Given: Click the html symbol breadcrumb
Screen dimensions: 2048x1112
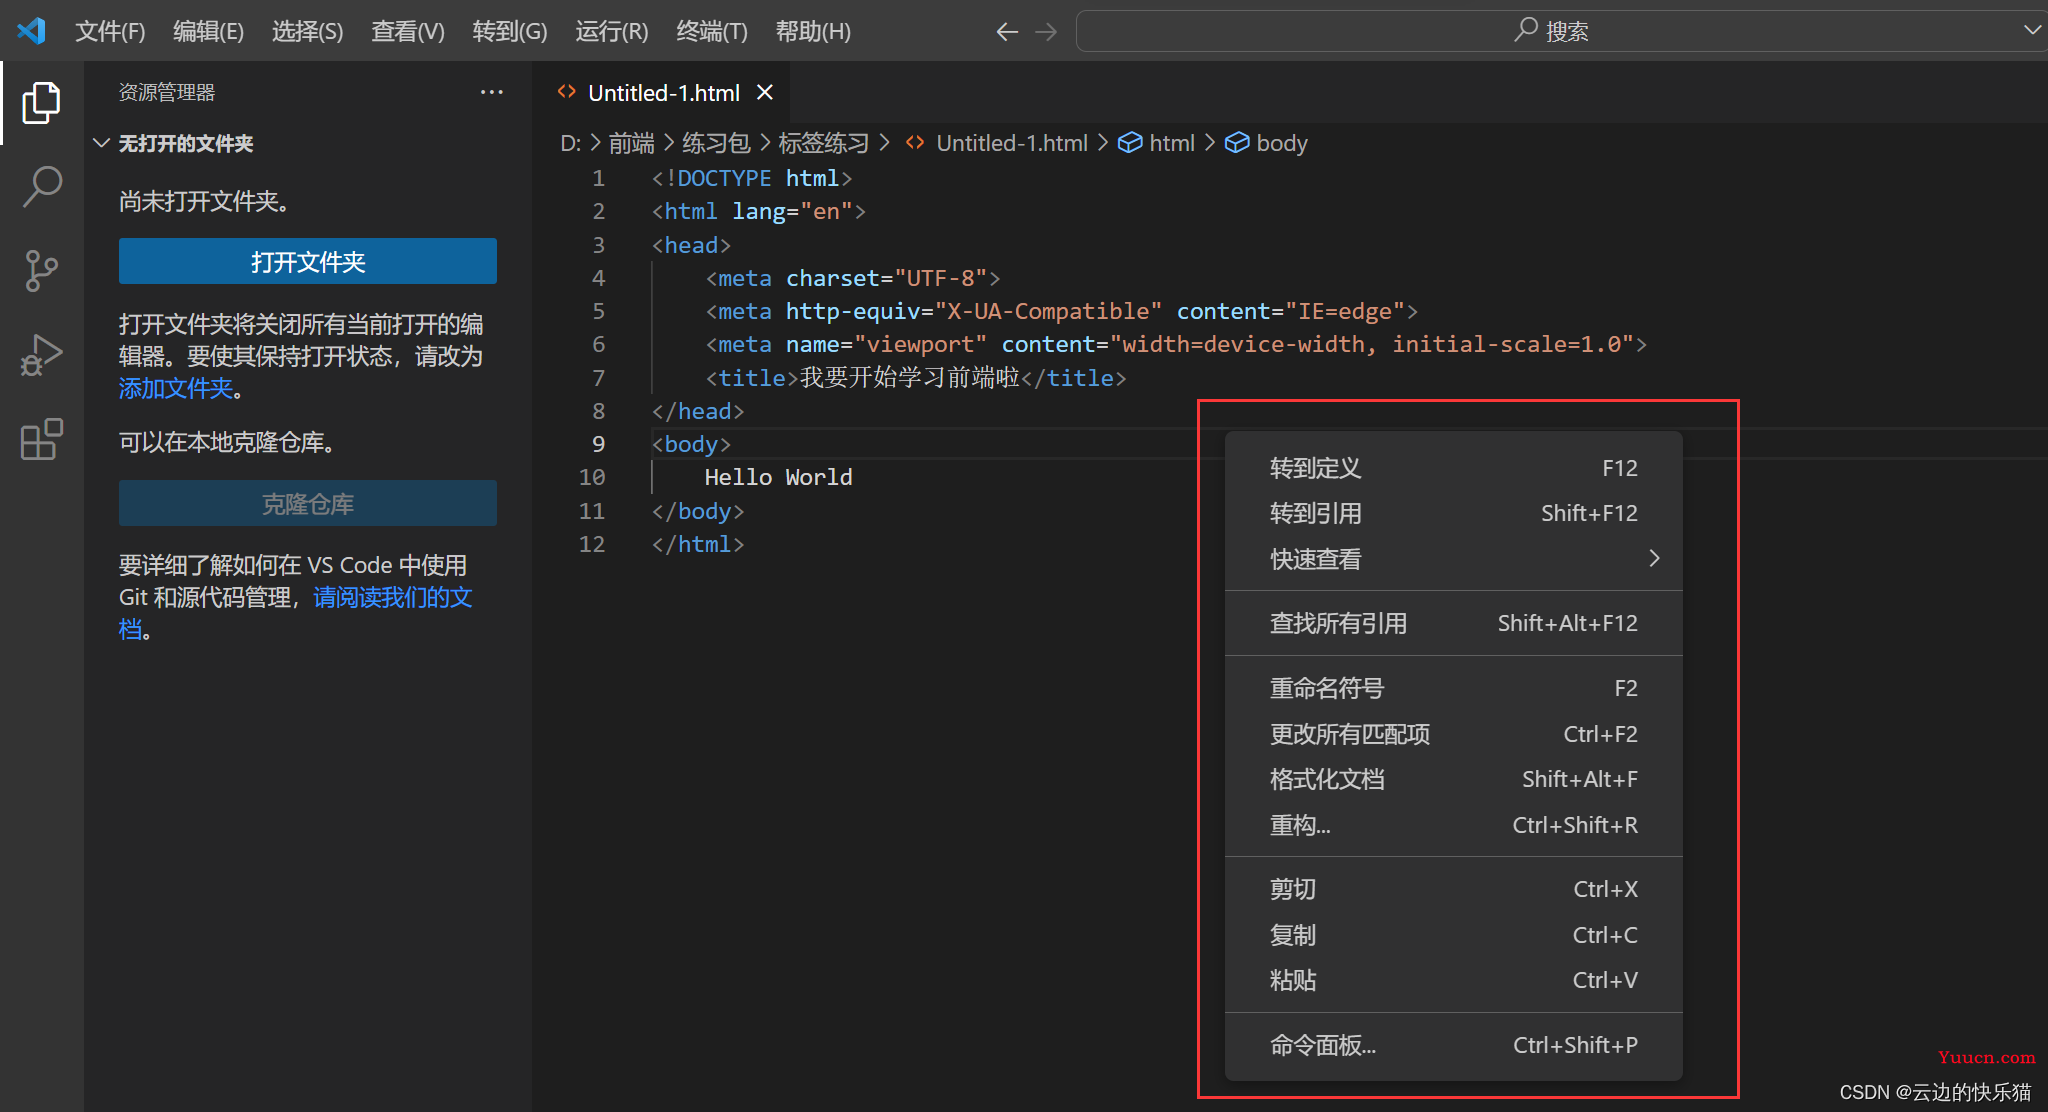Looking at the screenshot, I should pos(1157,143).
